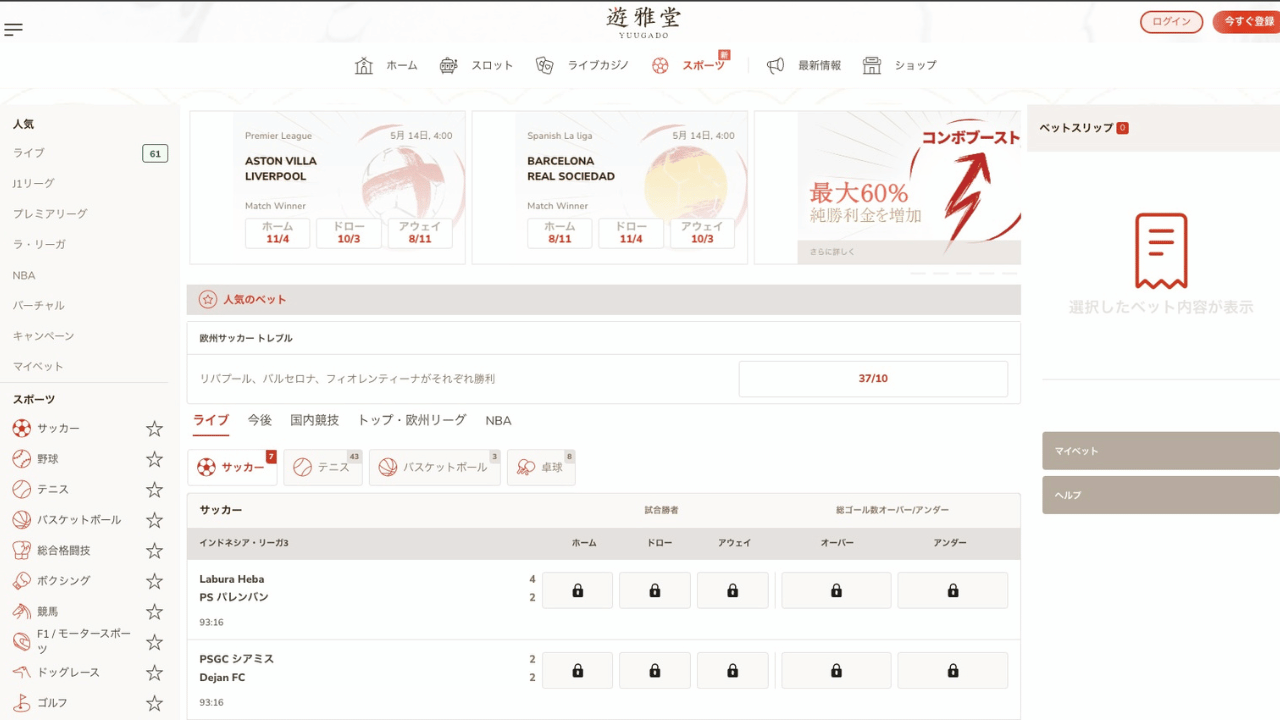Select Aston Villa home odds 11/4

[x=277, y=233]
